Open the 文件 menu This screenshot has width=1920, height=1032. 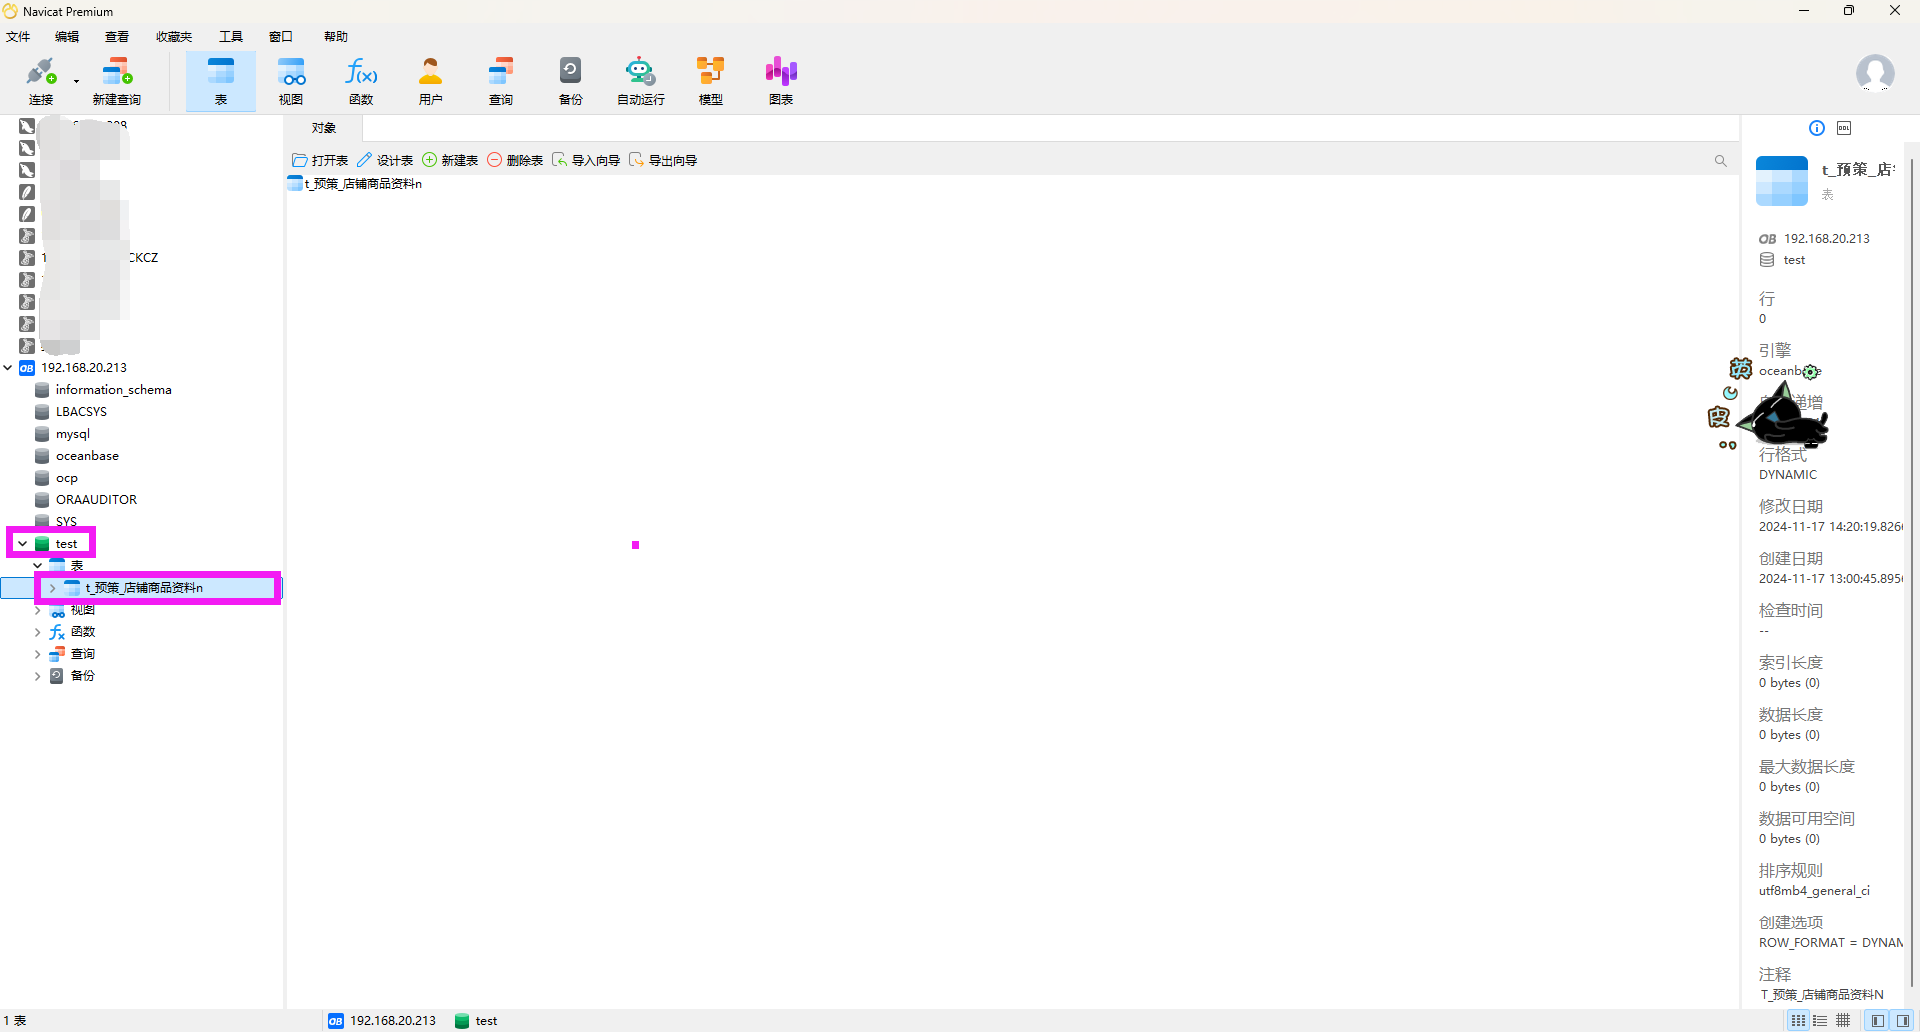tap(18, 37)
